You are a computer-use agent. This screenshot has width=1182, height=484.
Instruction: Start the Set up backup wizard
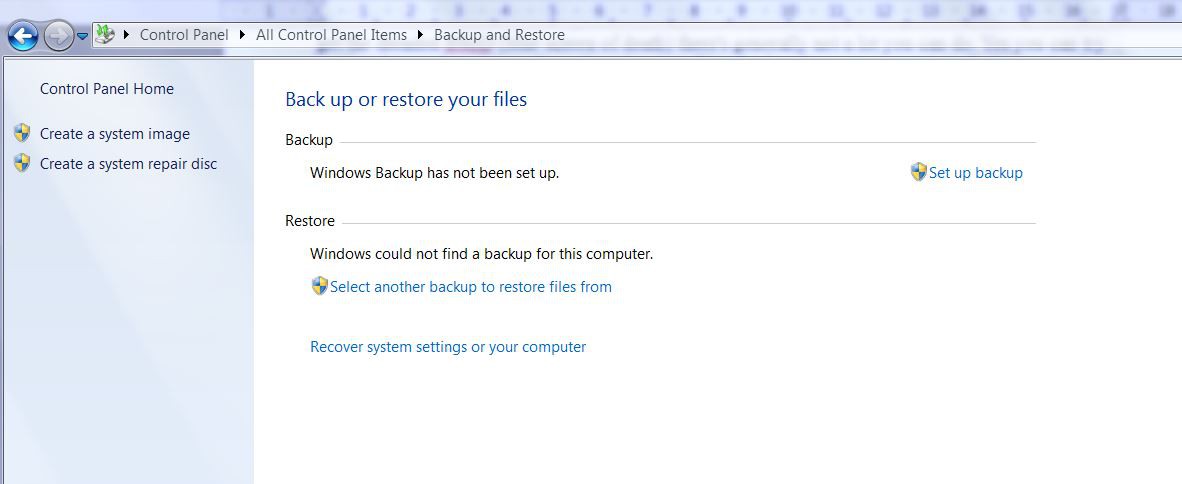[x=976, y=173]
